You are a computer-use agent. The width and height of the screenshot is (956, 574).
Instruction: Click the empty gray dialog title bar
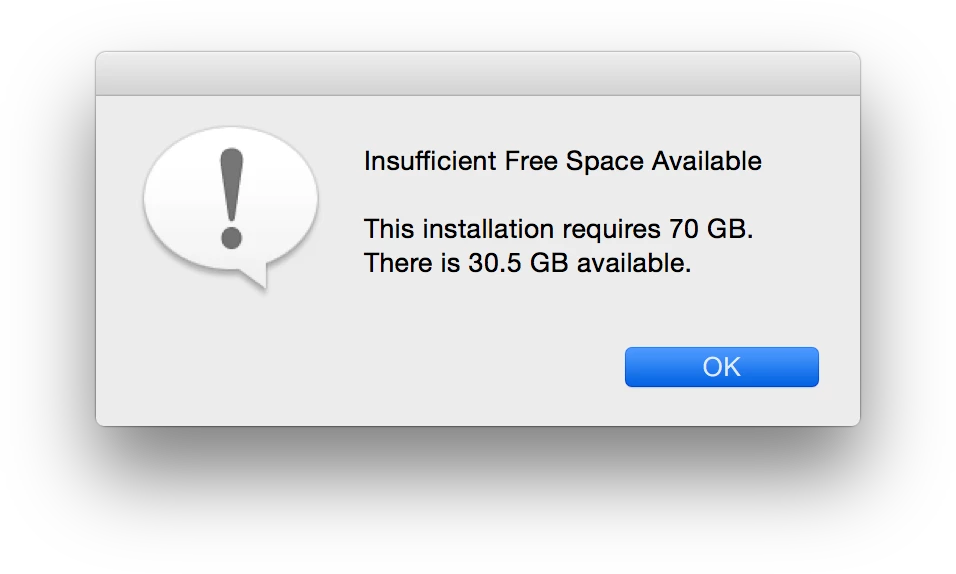477,73
